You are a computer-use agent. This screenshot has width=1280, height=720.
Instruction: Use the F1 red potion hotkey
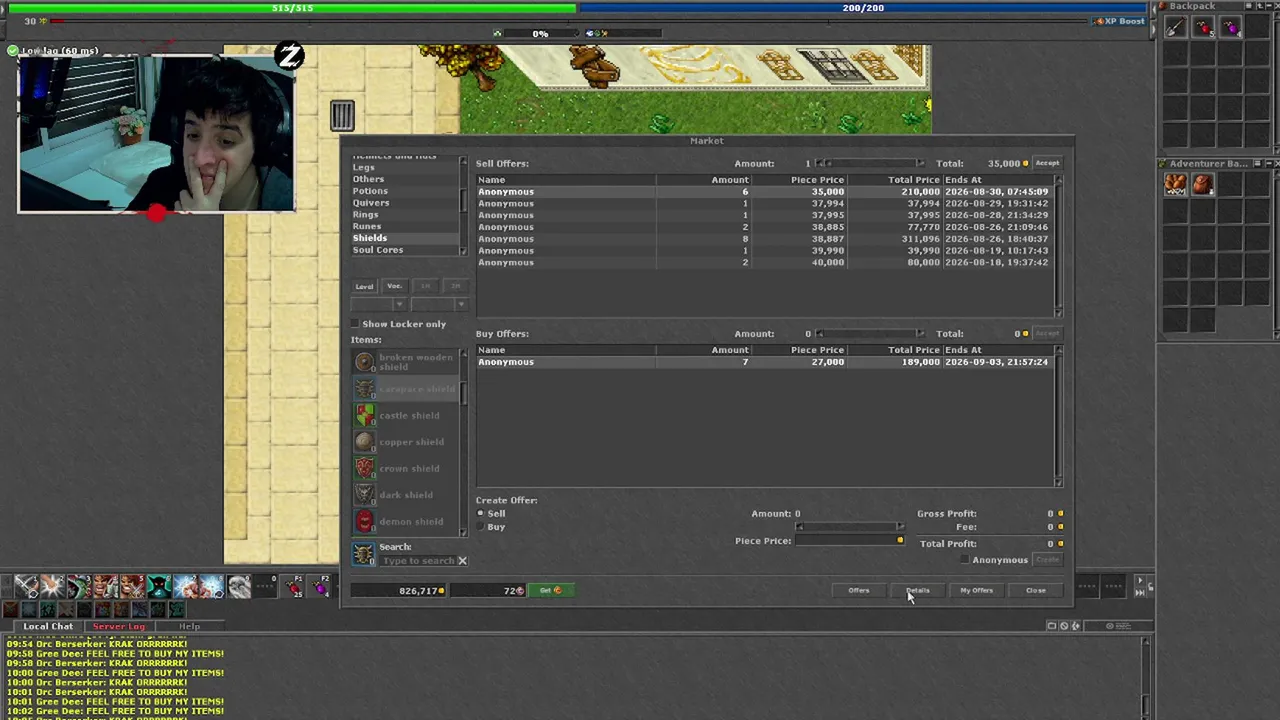pyautogui.click(x=295, y=587)
